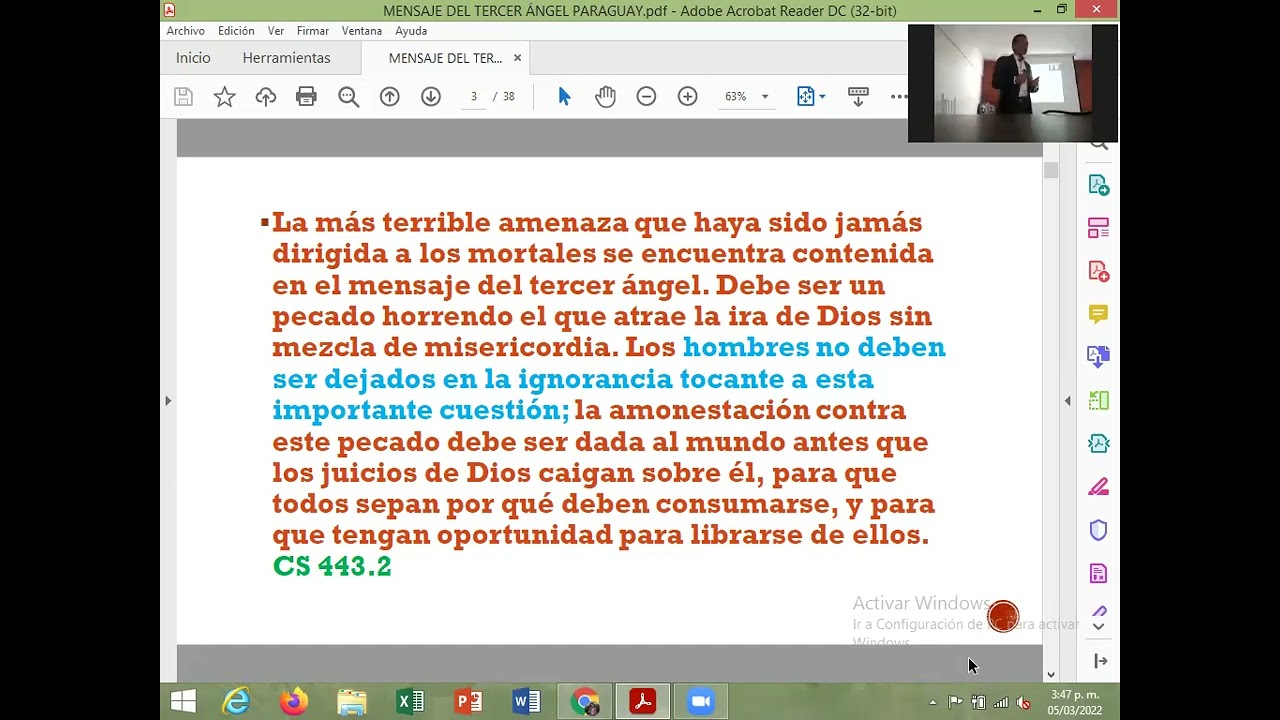Open the Archivo menu
This screenshot has height=720, width=1280.
coord(186,31)
